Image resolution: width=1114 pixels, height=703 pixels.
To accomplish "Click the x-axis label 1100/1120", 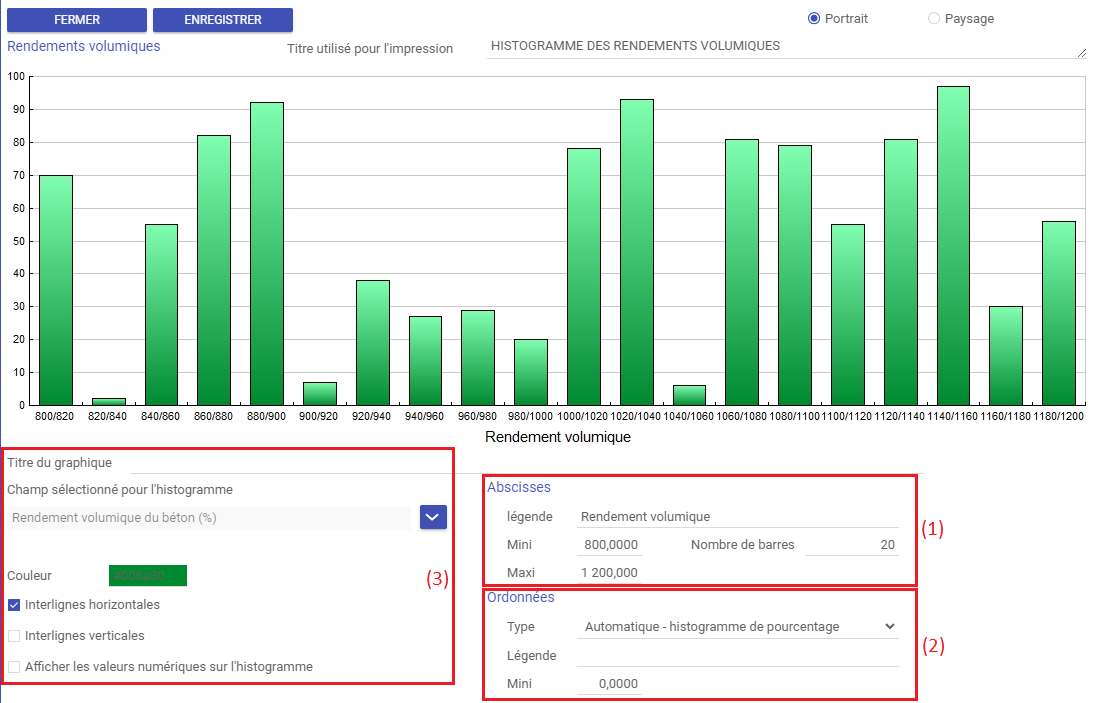I will pyautogui.click(x=847, y=416).
